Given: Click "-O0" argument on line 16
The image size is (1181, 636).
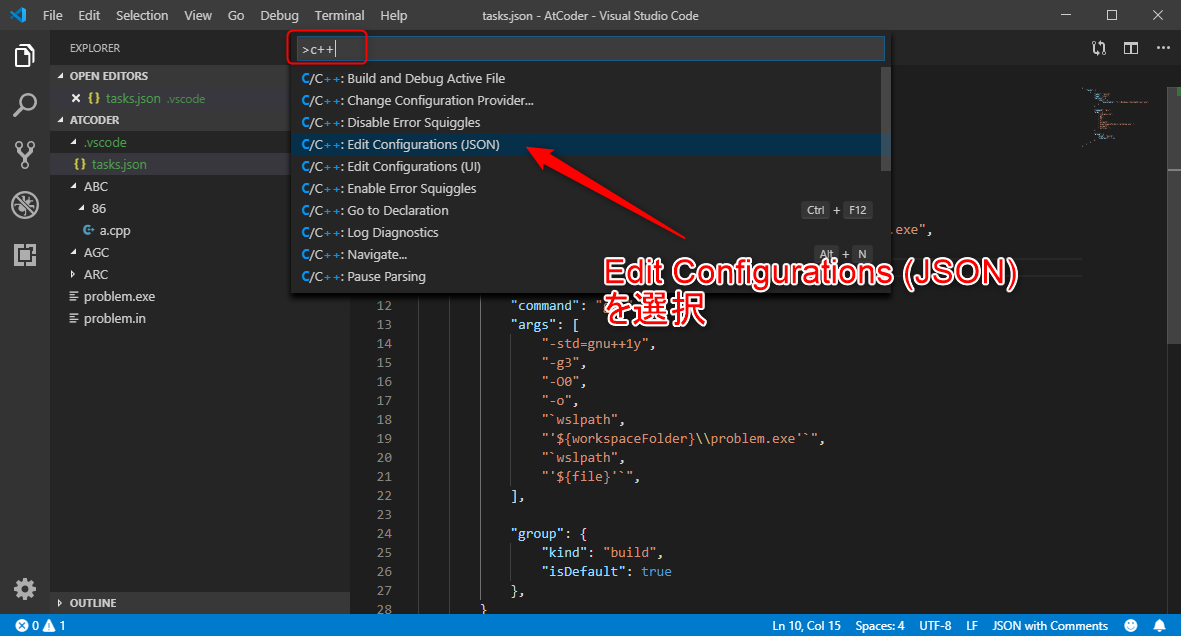Looking at the screenshot, I should pyautogui.click(x=560, y=381).
